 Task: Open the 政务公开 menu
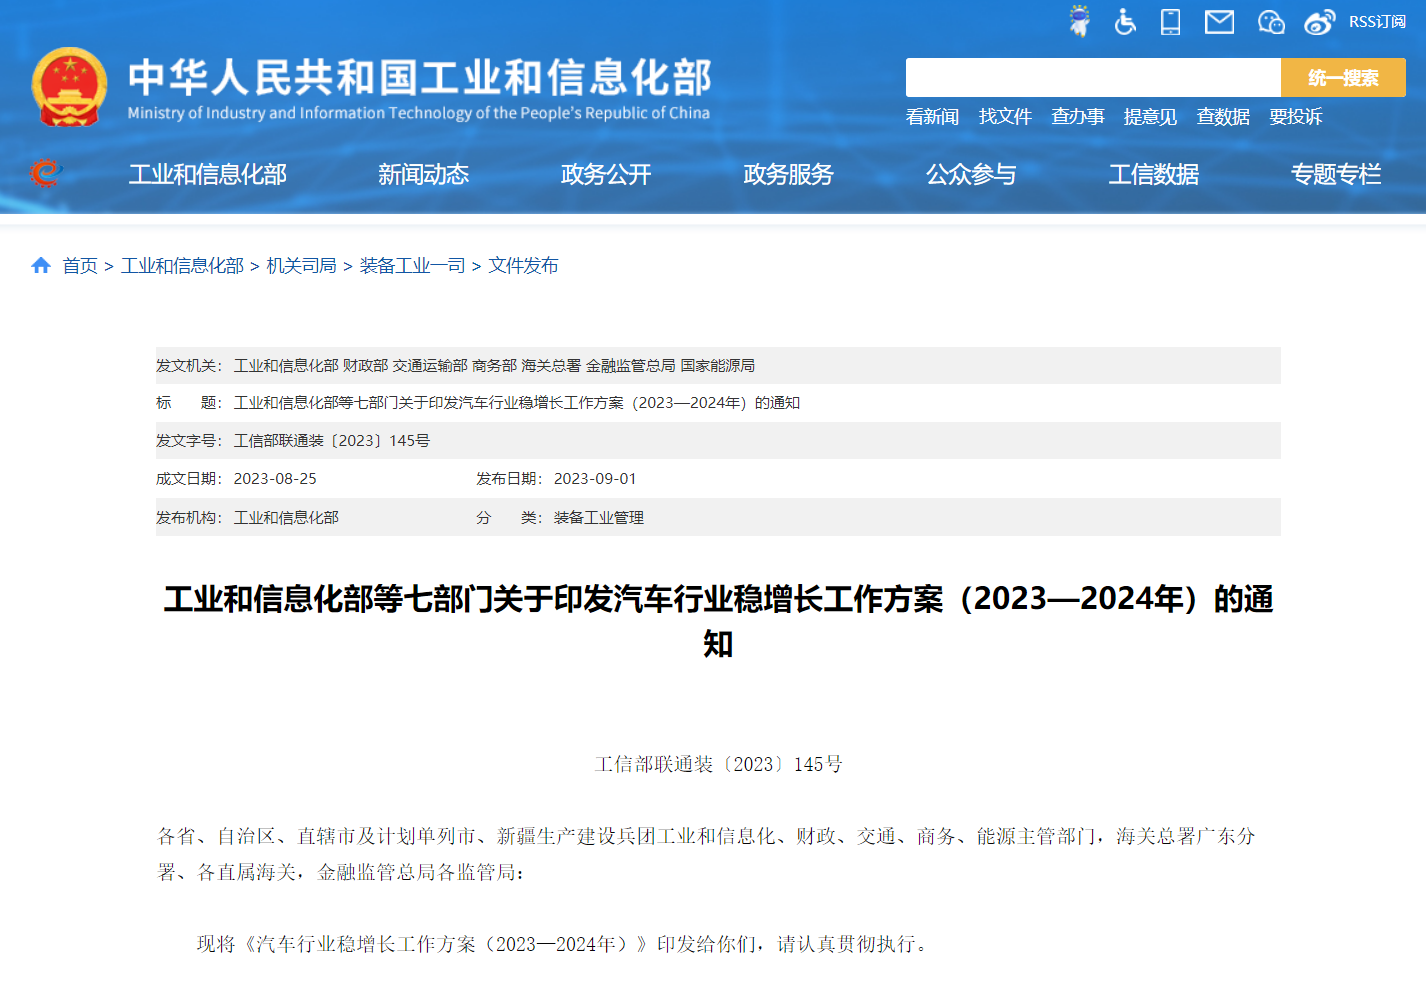click(x=606, y=174)
